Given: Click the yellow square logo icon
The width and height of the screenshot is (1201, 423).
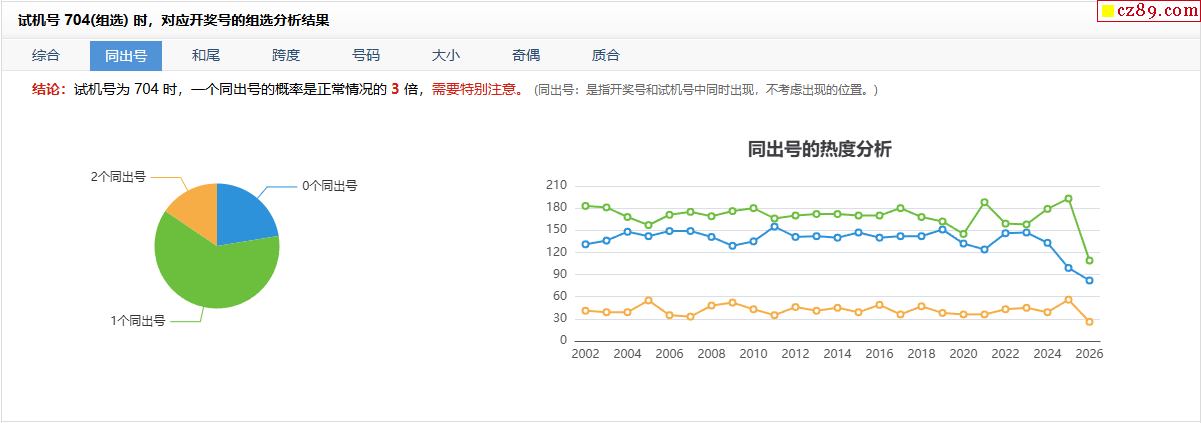Looking at the screenshot, I should (x=1108, y=12).
